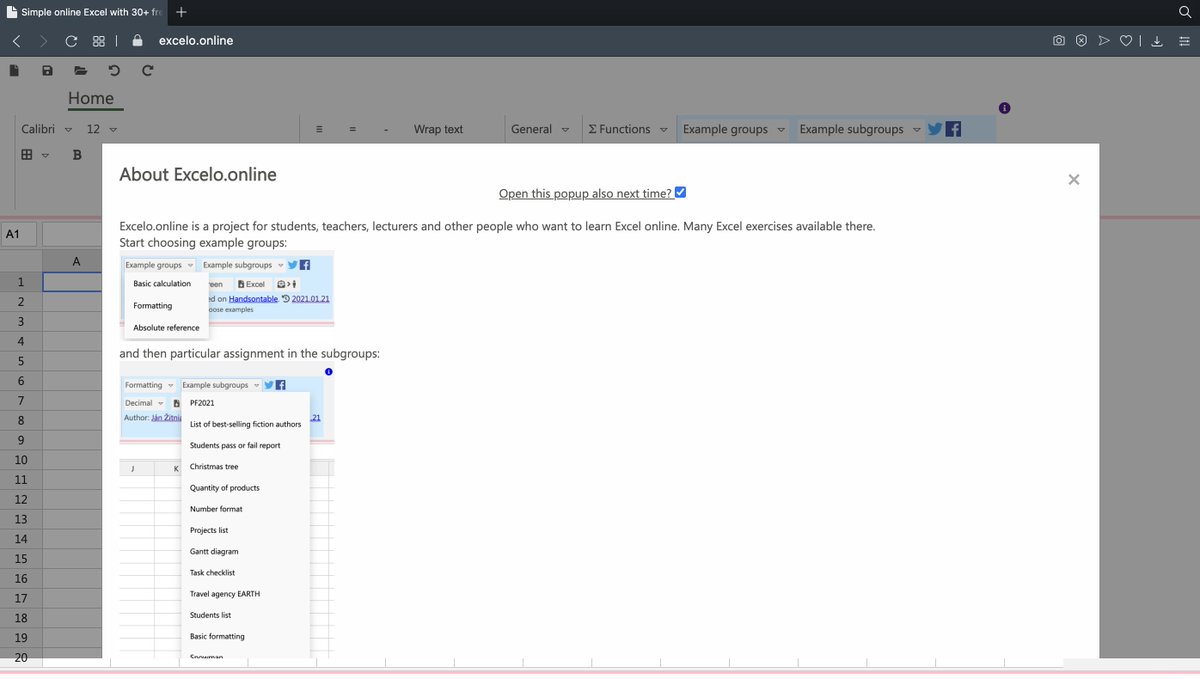Undo the last action
Viewport: 1200px width, 679px height.
click(x=113, y=70)
